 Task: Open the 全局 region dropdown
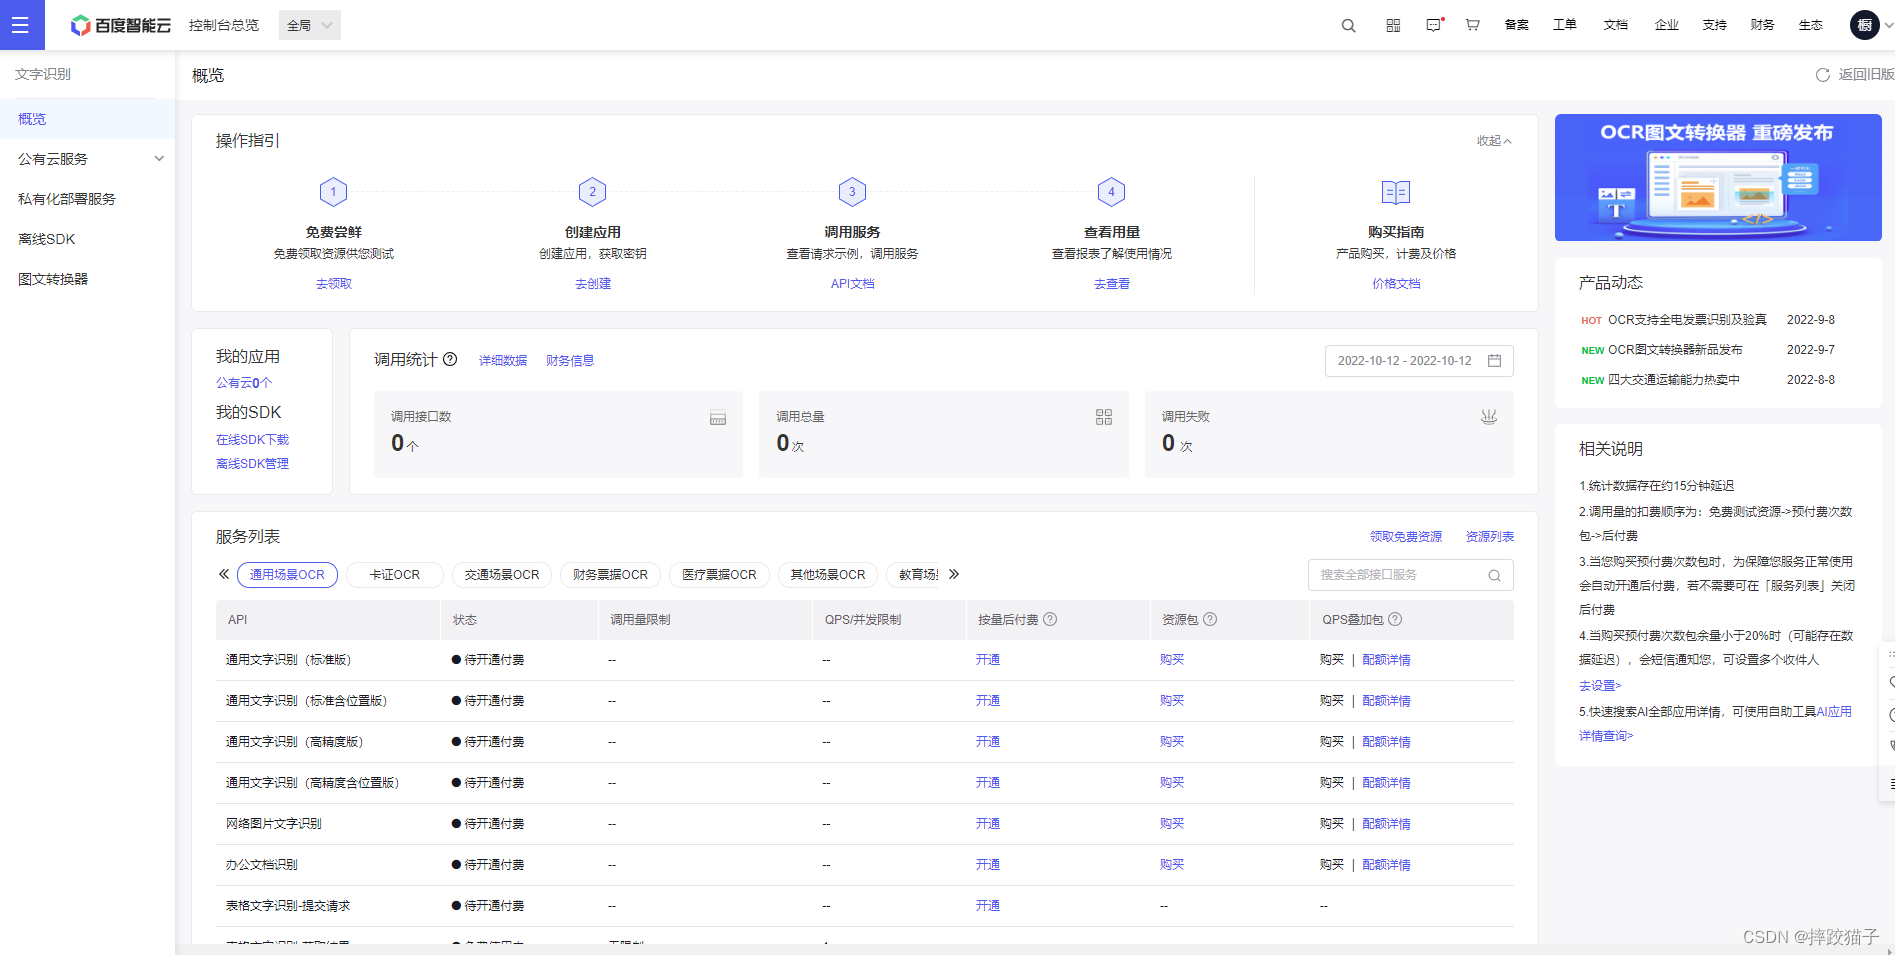click(x=309, y=26)
